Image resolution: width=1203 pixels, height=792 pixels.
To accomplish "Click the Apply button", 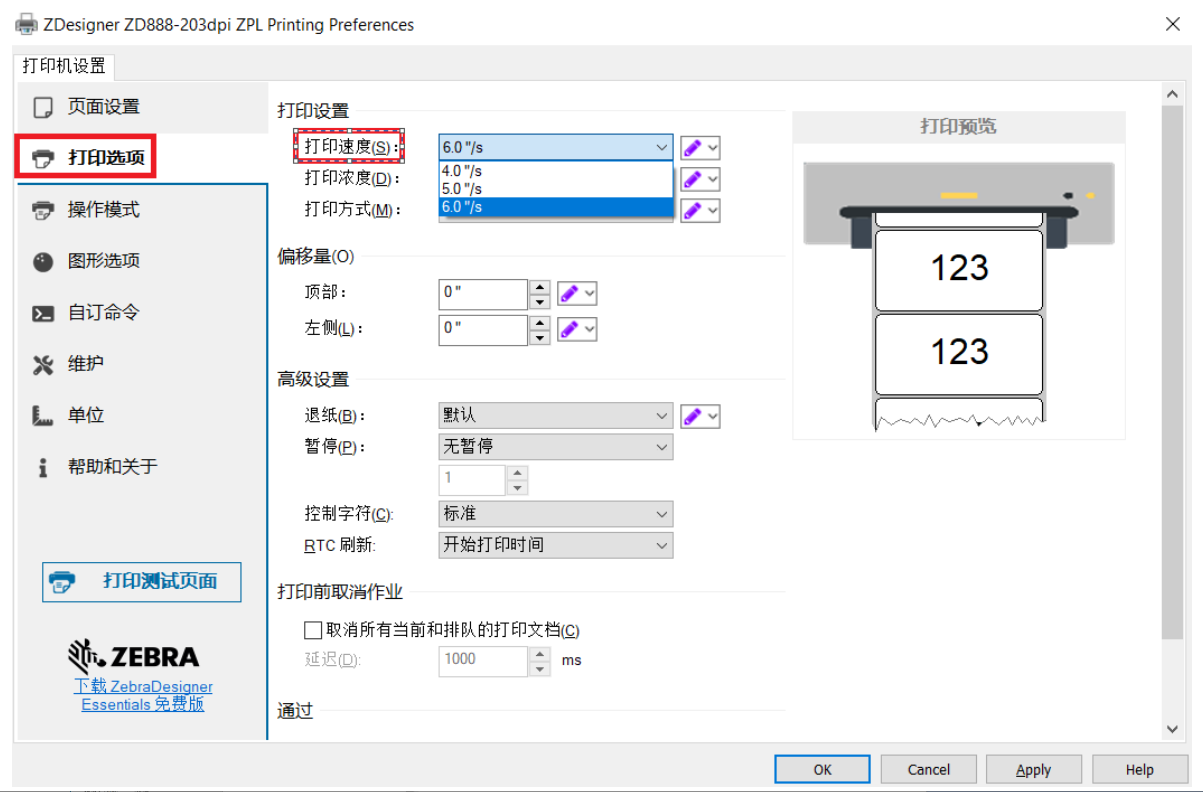I will pos(1034,769).
